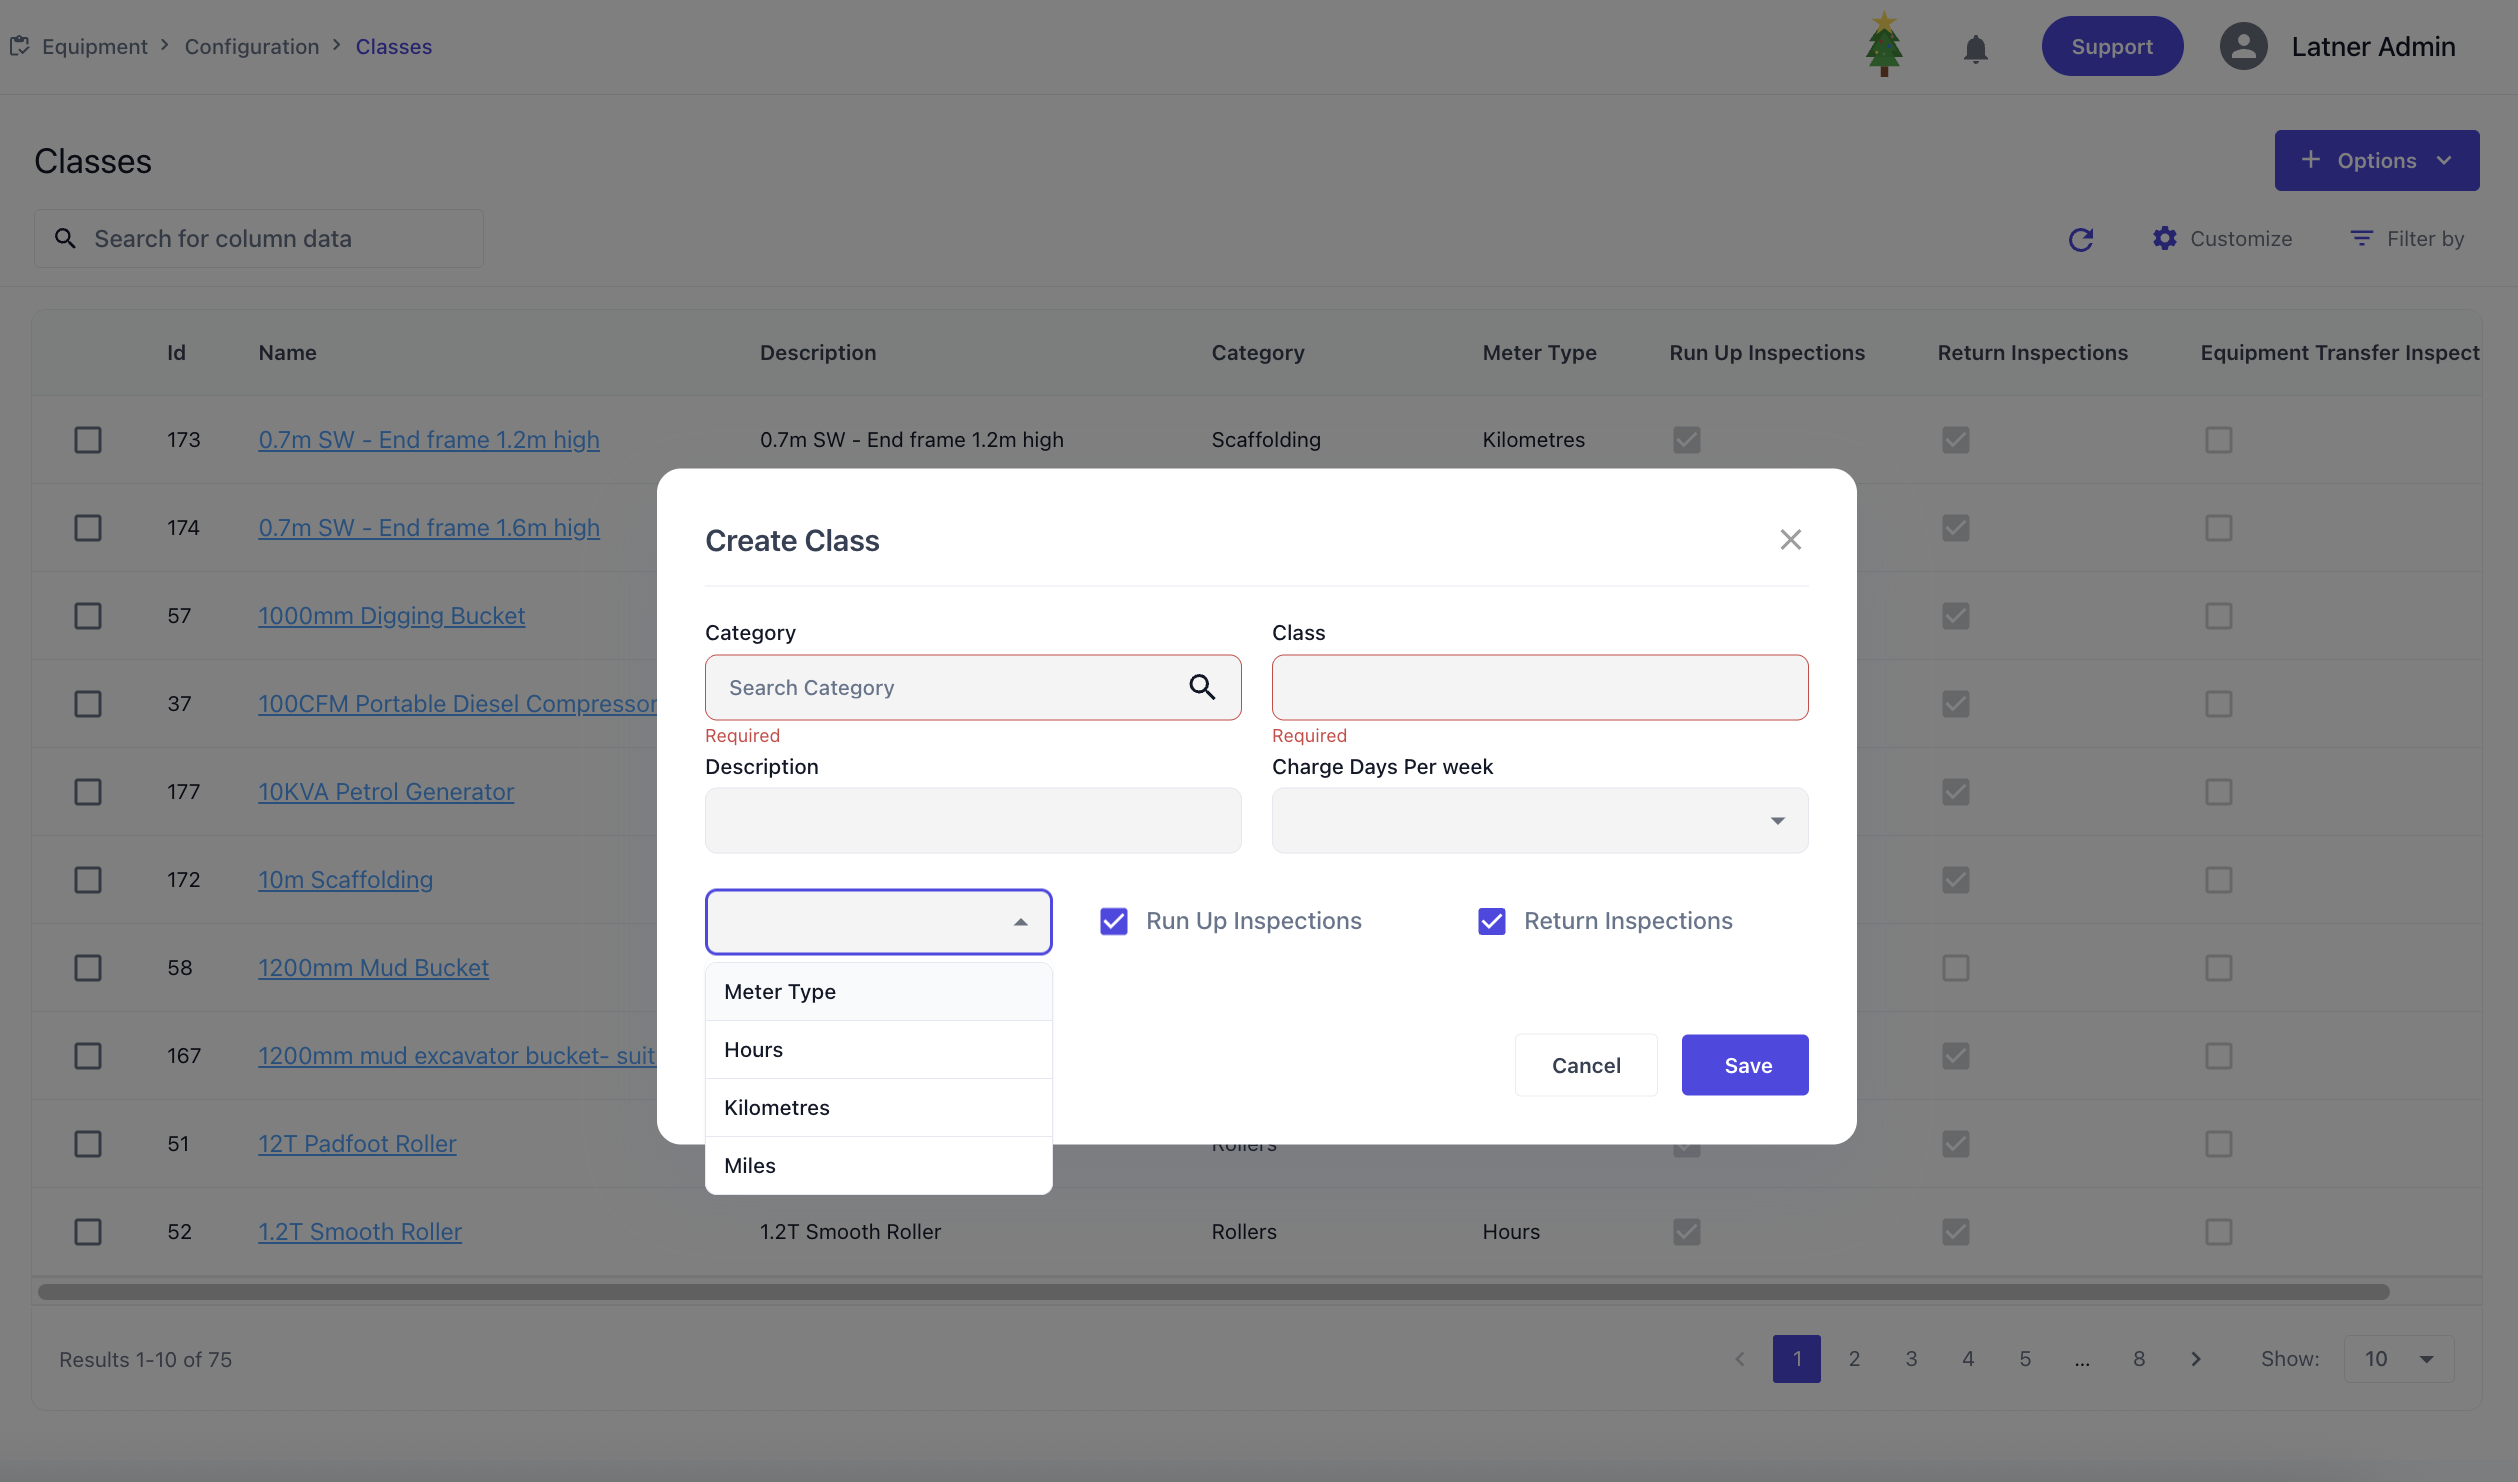The image size is (2518, 1482).
Task: Uncheck Run Up Inspections checkbox
Action: [1114, 921]
